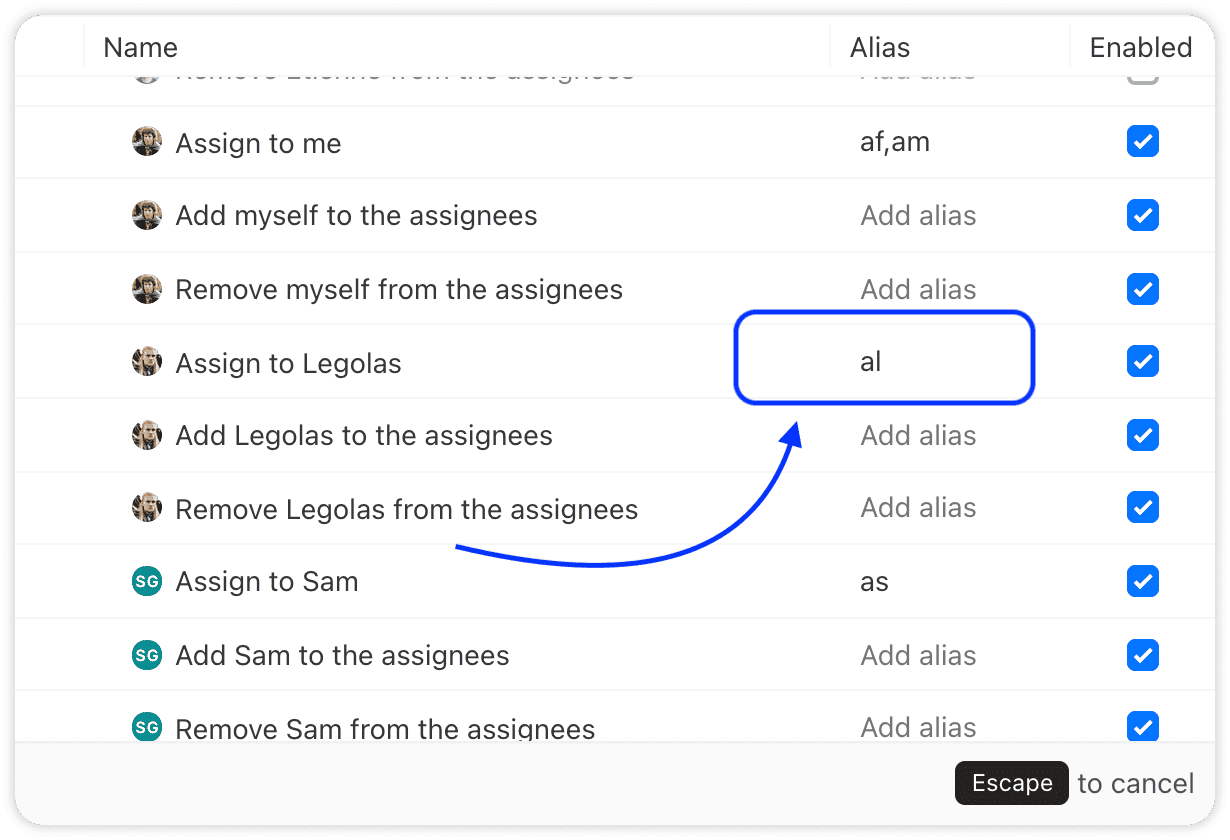
Task: Click avatar next to Add myself to the assignees
Action: click(147, 215)
